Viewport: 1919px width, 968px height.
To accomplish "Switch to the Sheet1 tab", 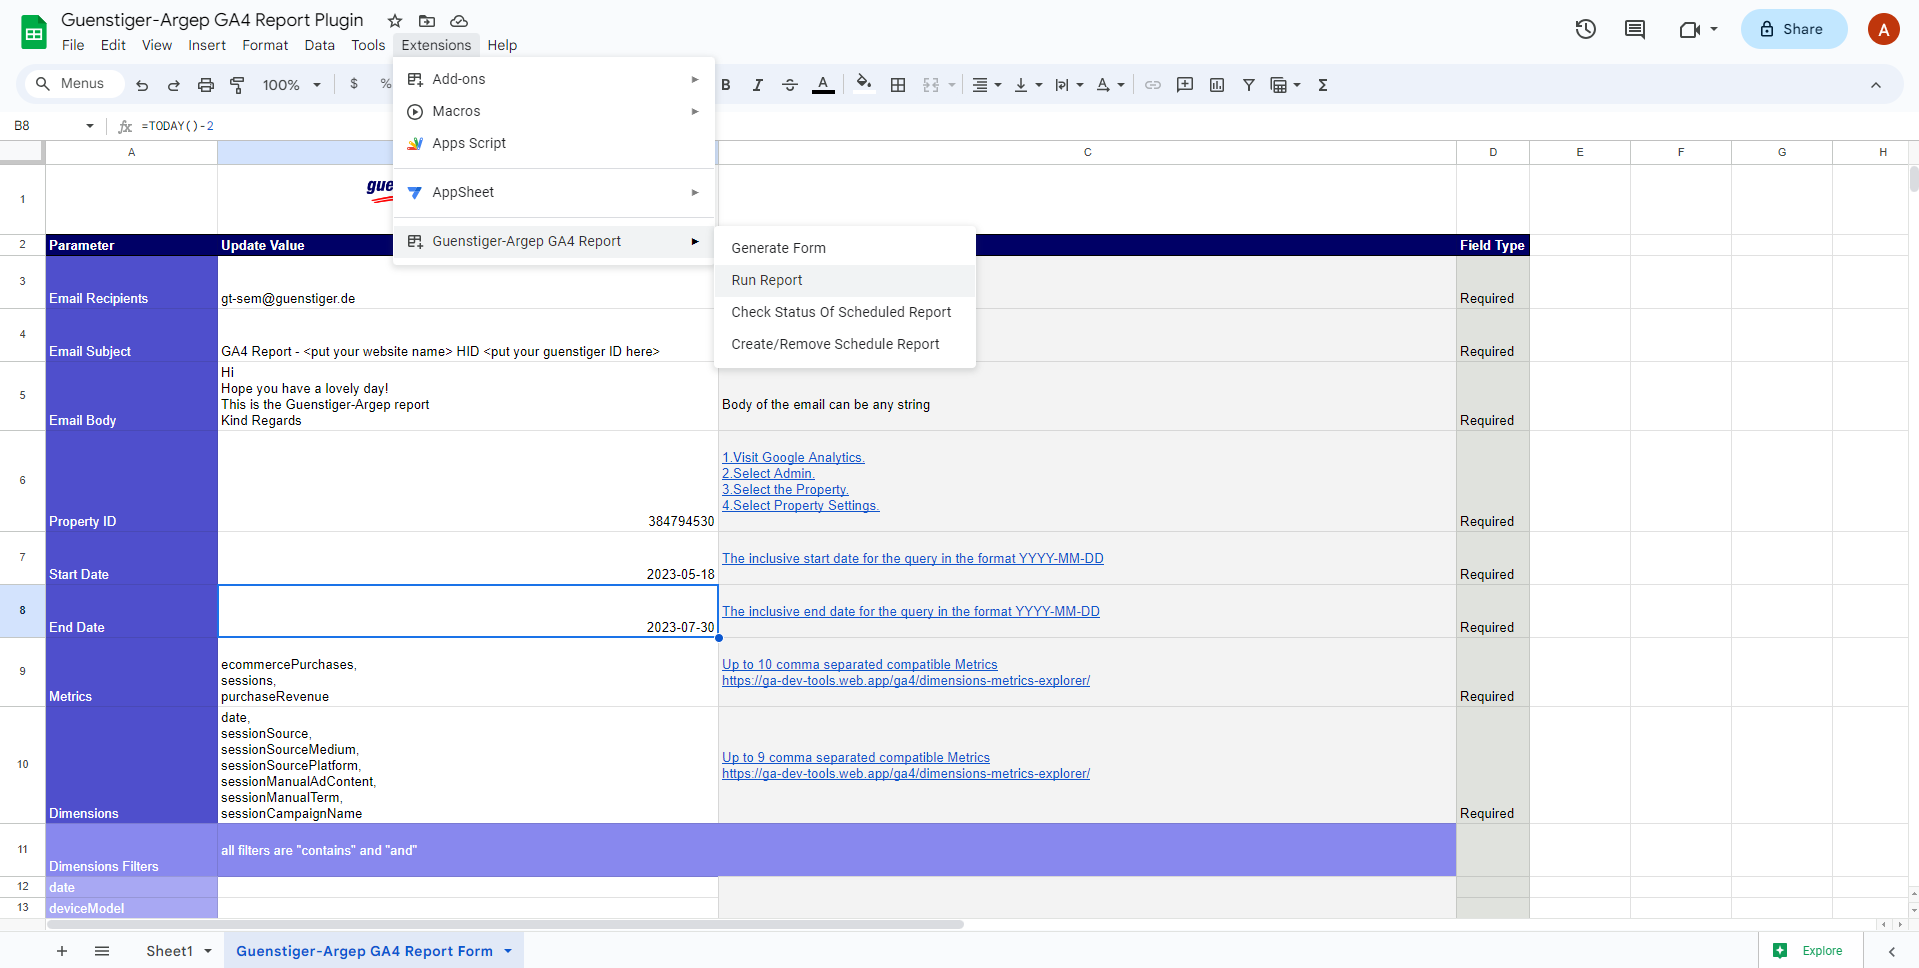I will tap(169, 951).
